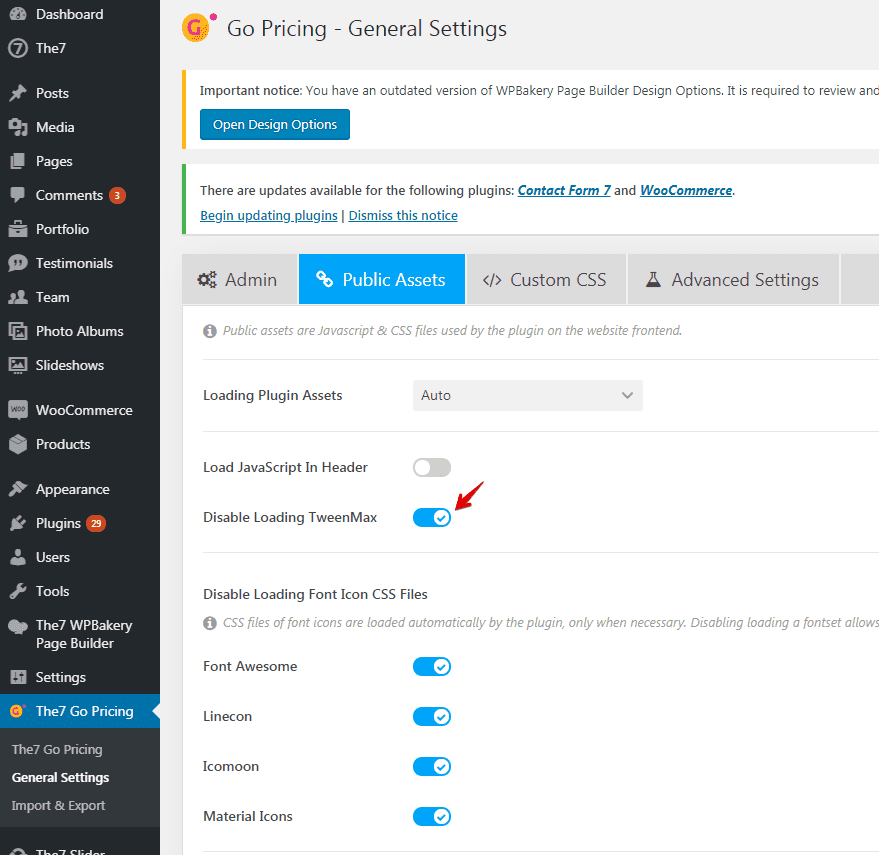The width and height of the screenshot is (879, 855).
Task: Click the Testimonials quote icon
Action: click(18, 263)
